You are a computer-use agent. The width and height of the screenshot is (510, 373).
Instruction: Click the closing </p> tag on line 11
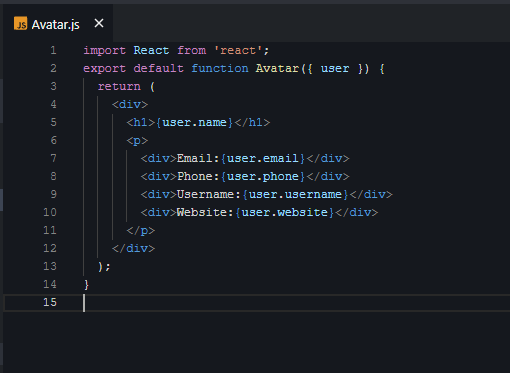[141, 231]
